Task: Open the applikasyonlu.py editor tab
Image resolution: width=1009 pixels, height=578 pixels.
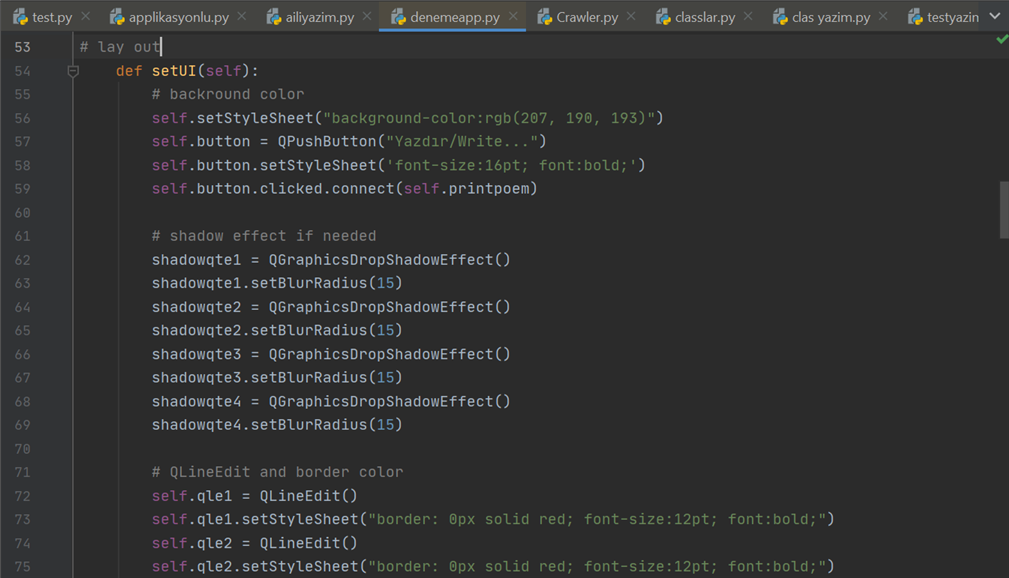Action: pyautogui.click(x=178, y=17)
